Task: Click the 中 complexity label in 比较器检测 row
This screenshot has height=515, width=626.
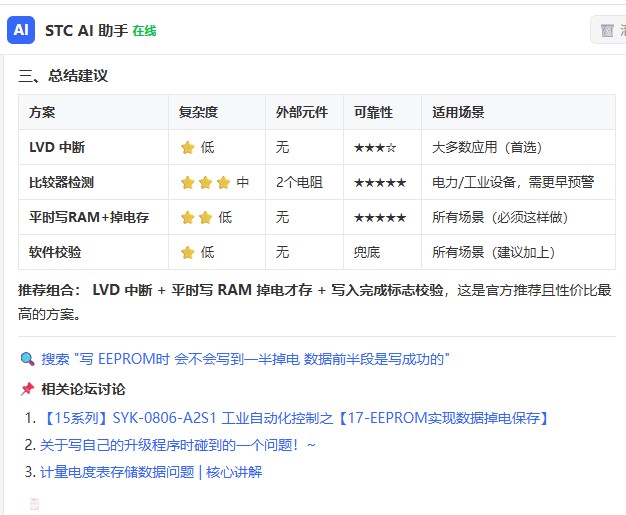Action: 243,182
